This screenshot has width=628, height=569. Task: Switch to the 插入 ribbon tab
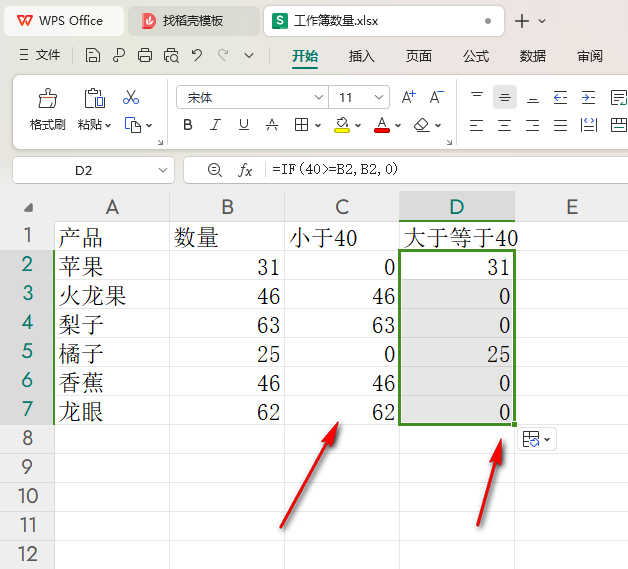(361, 56)
